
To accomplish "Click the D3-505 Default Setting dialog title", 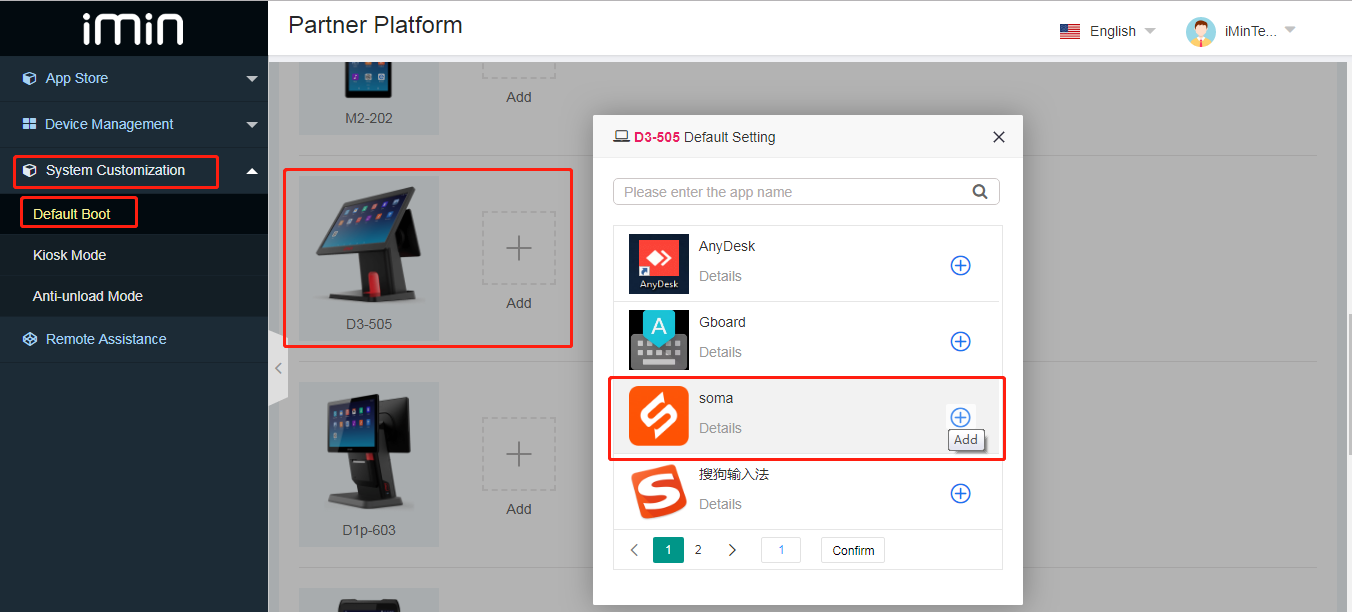I will coord(704,137).
